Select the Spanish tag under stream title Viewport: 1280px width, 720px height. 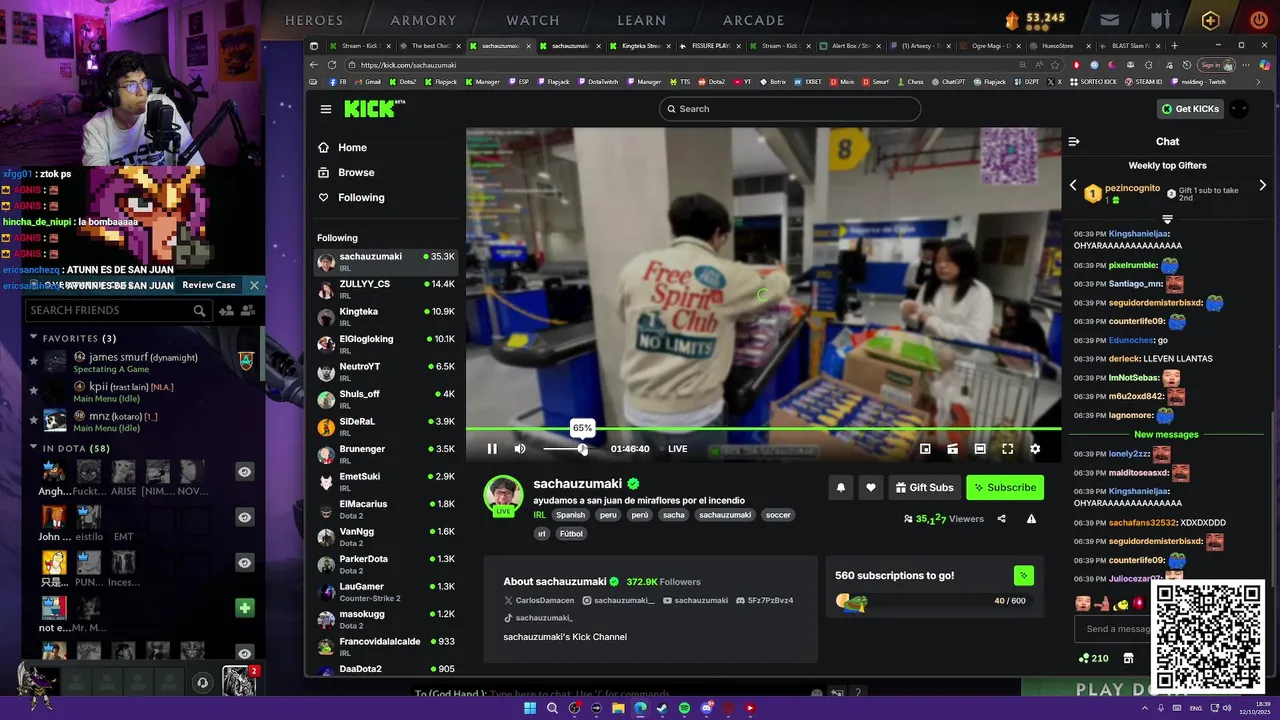pyautogui.click(x=570, y=515)
